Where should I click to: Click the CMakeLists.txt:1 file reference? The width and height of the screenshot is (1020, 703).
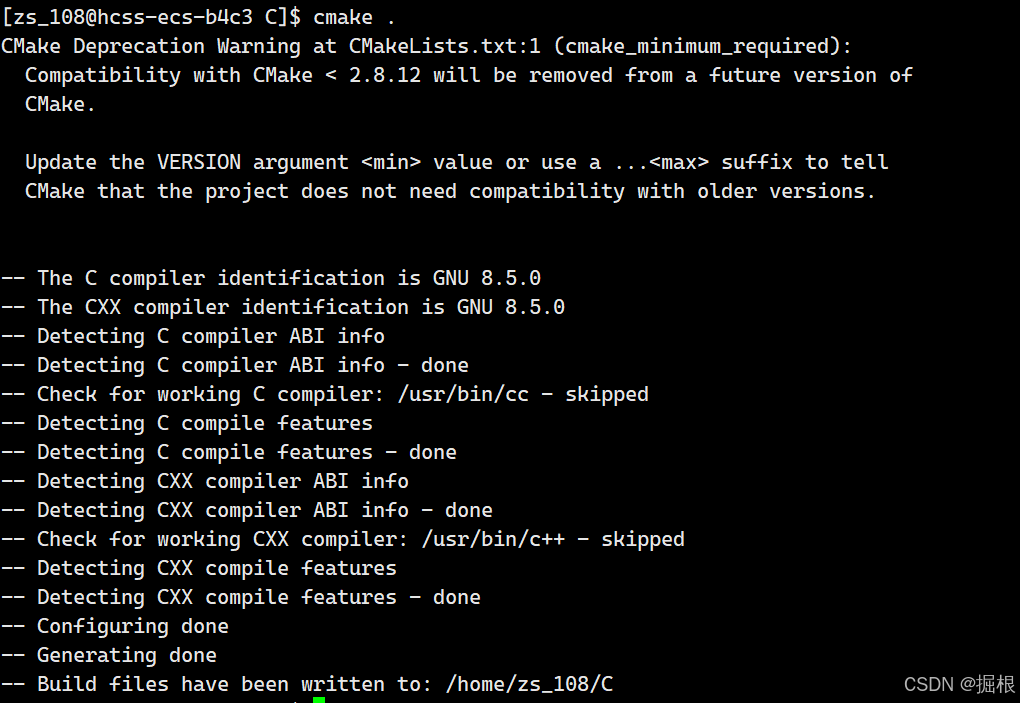coord(445,46)
